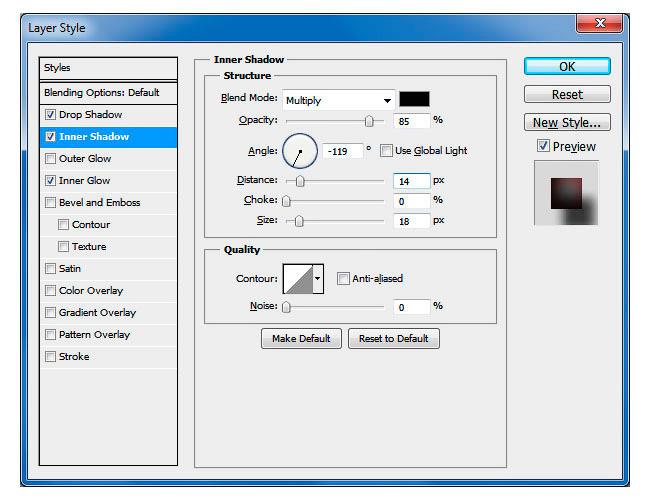Open the Blend Mode dropdown

tap(339, 100)
